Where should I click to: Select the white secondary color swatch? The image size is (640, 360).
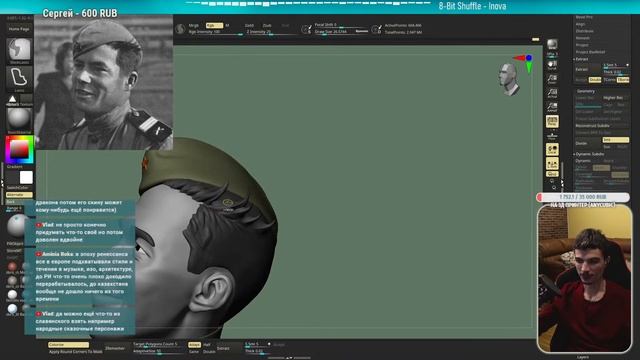26,178
